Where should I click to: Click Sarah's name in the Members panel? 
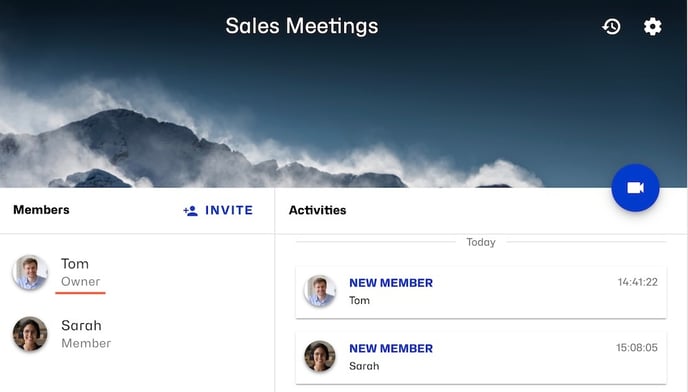[x=81, y=325]
